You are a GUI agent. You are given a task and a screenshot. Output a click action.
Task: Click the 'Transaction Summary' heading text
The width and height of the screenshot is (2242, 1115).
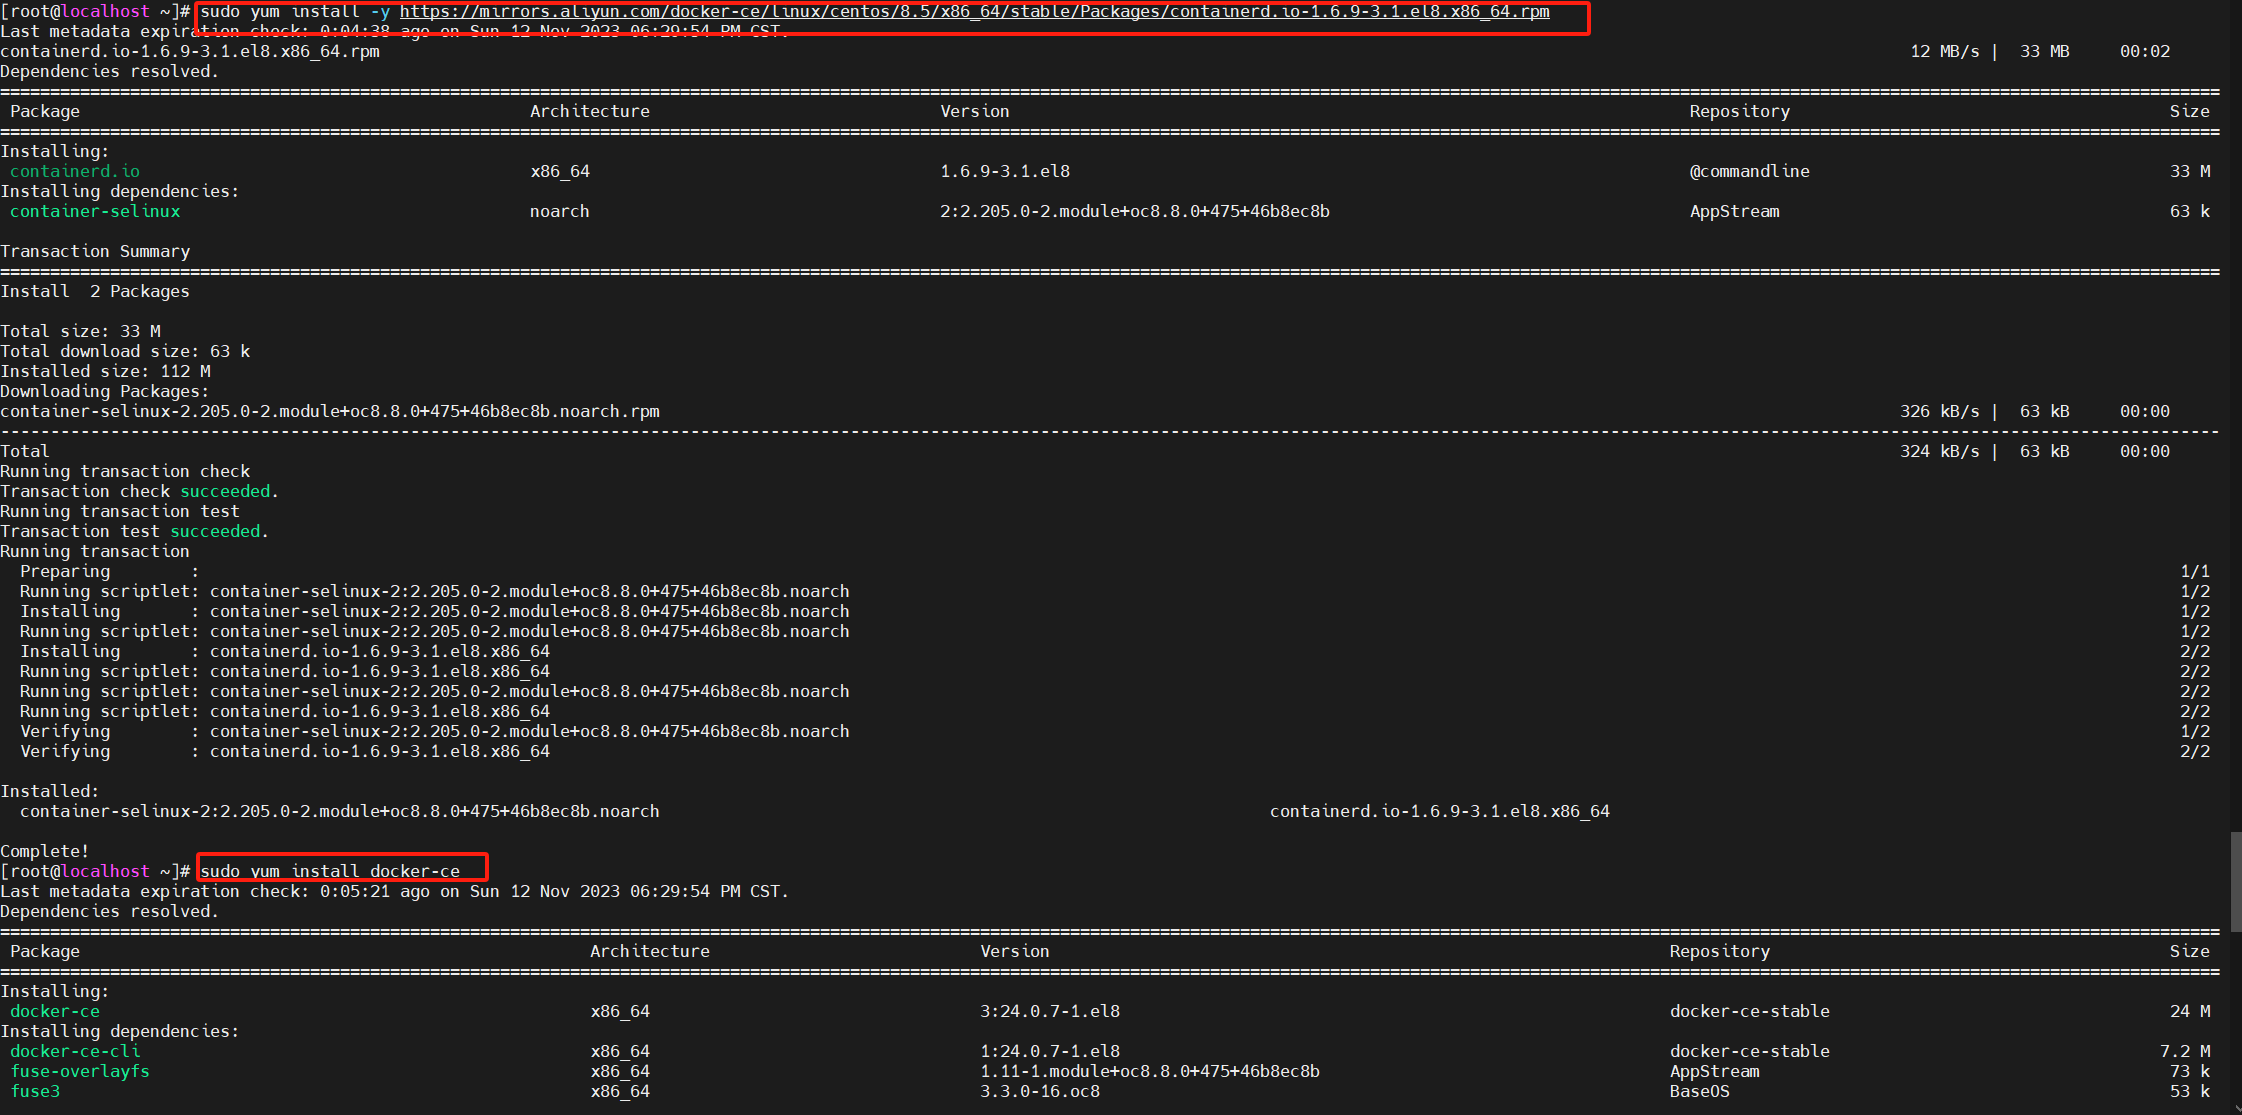[95, 251]
